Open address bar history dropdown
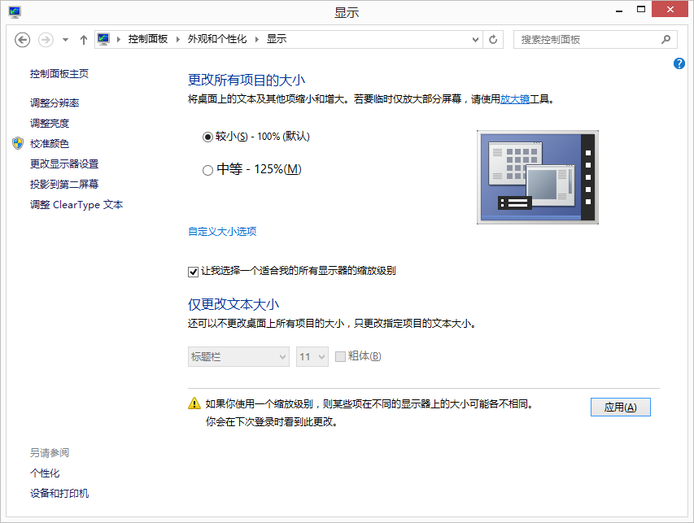Screen dimensions: 694x523 475,39
